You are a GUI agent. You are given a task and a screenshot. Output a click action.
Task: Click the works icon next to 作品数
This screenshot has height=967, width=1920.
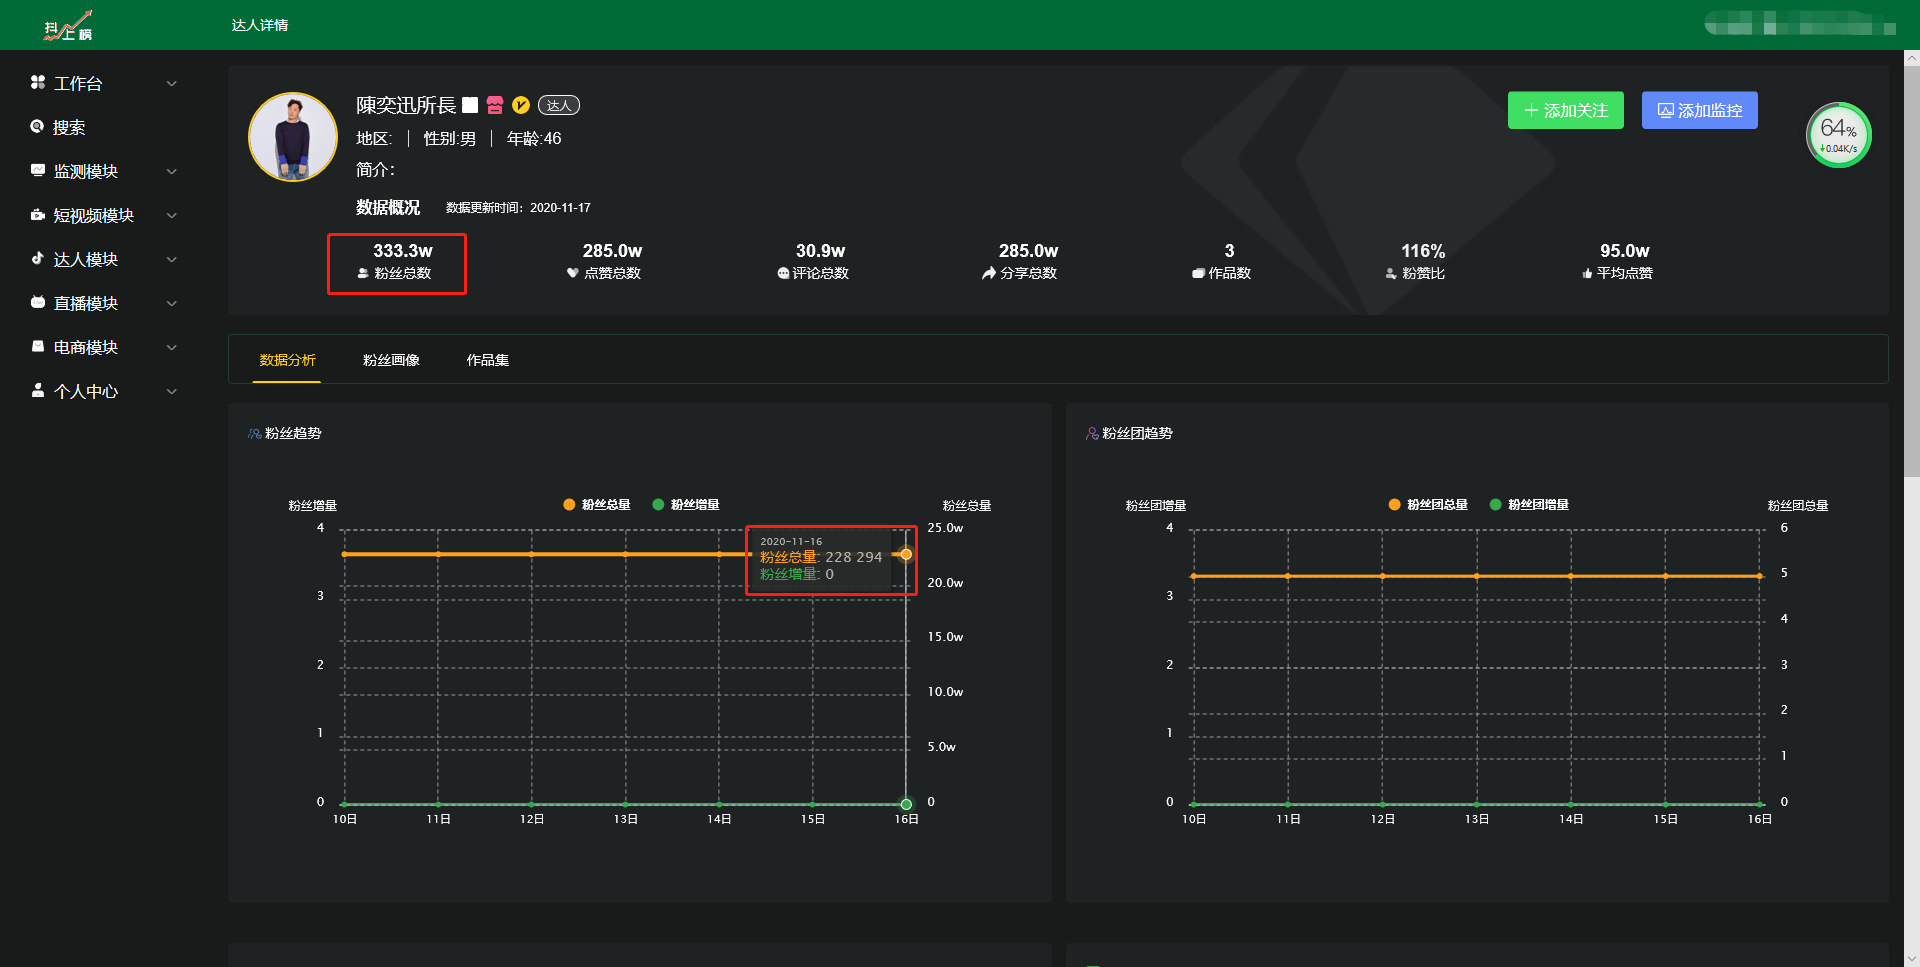(x=1198, y=273)
